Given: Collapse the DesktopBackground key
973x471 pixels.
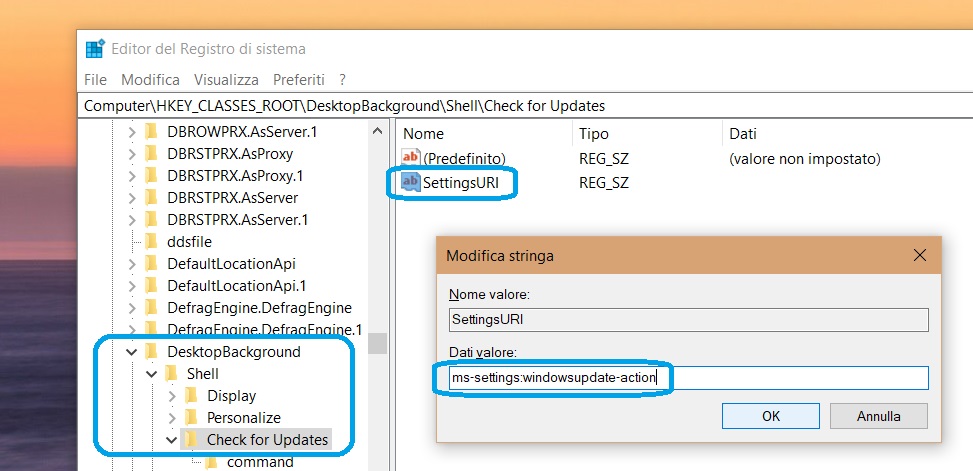Looking at the screenshot, I should pyautogui.click(x=132, y=352).
